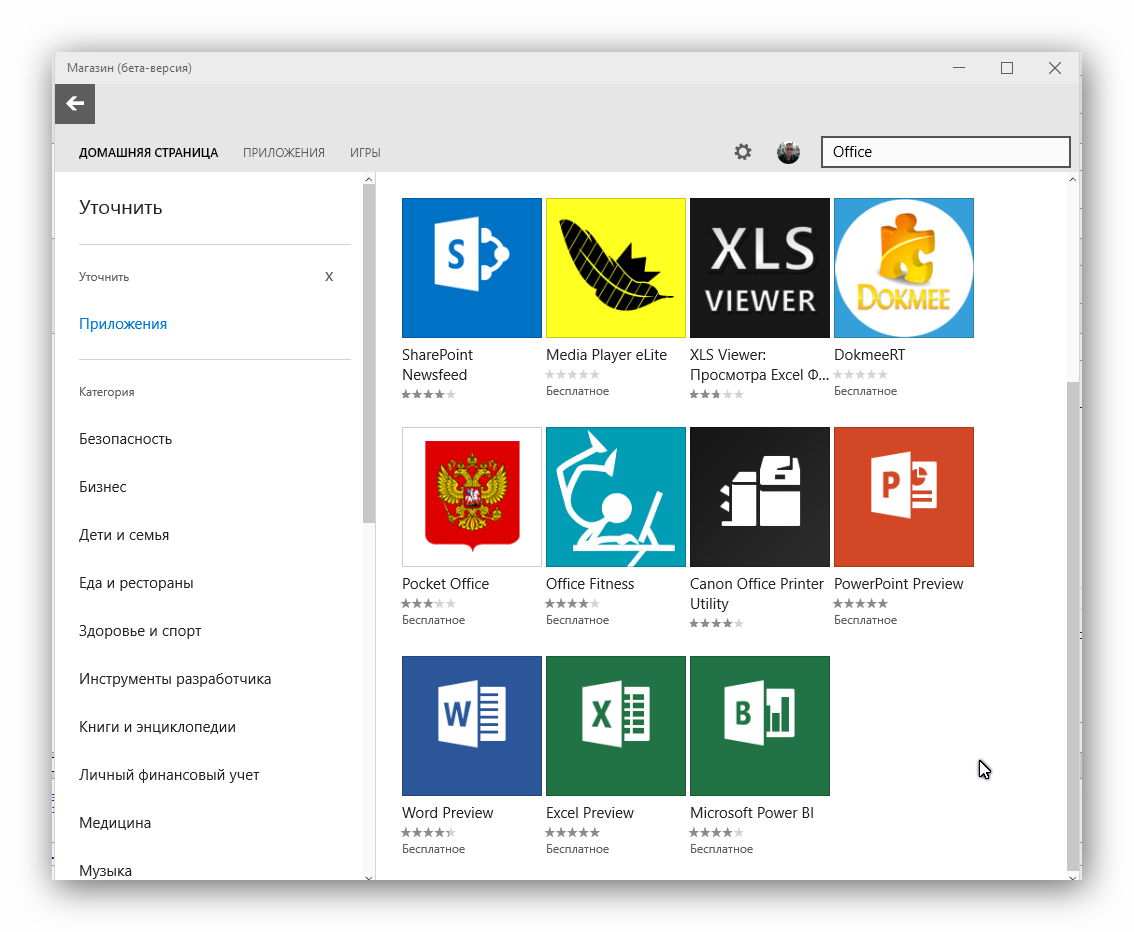Click the Word Preview title text

[448, 813]
